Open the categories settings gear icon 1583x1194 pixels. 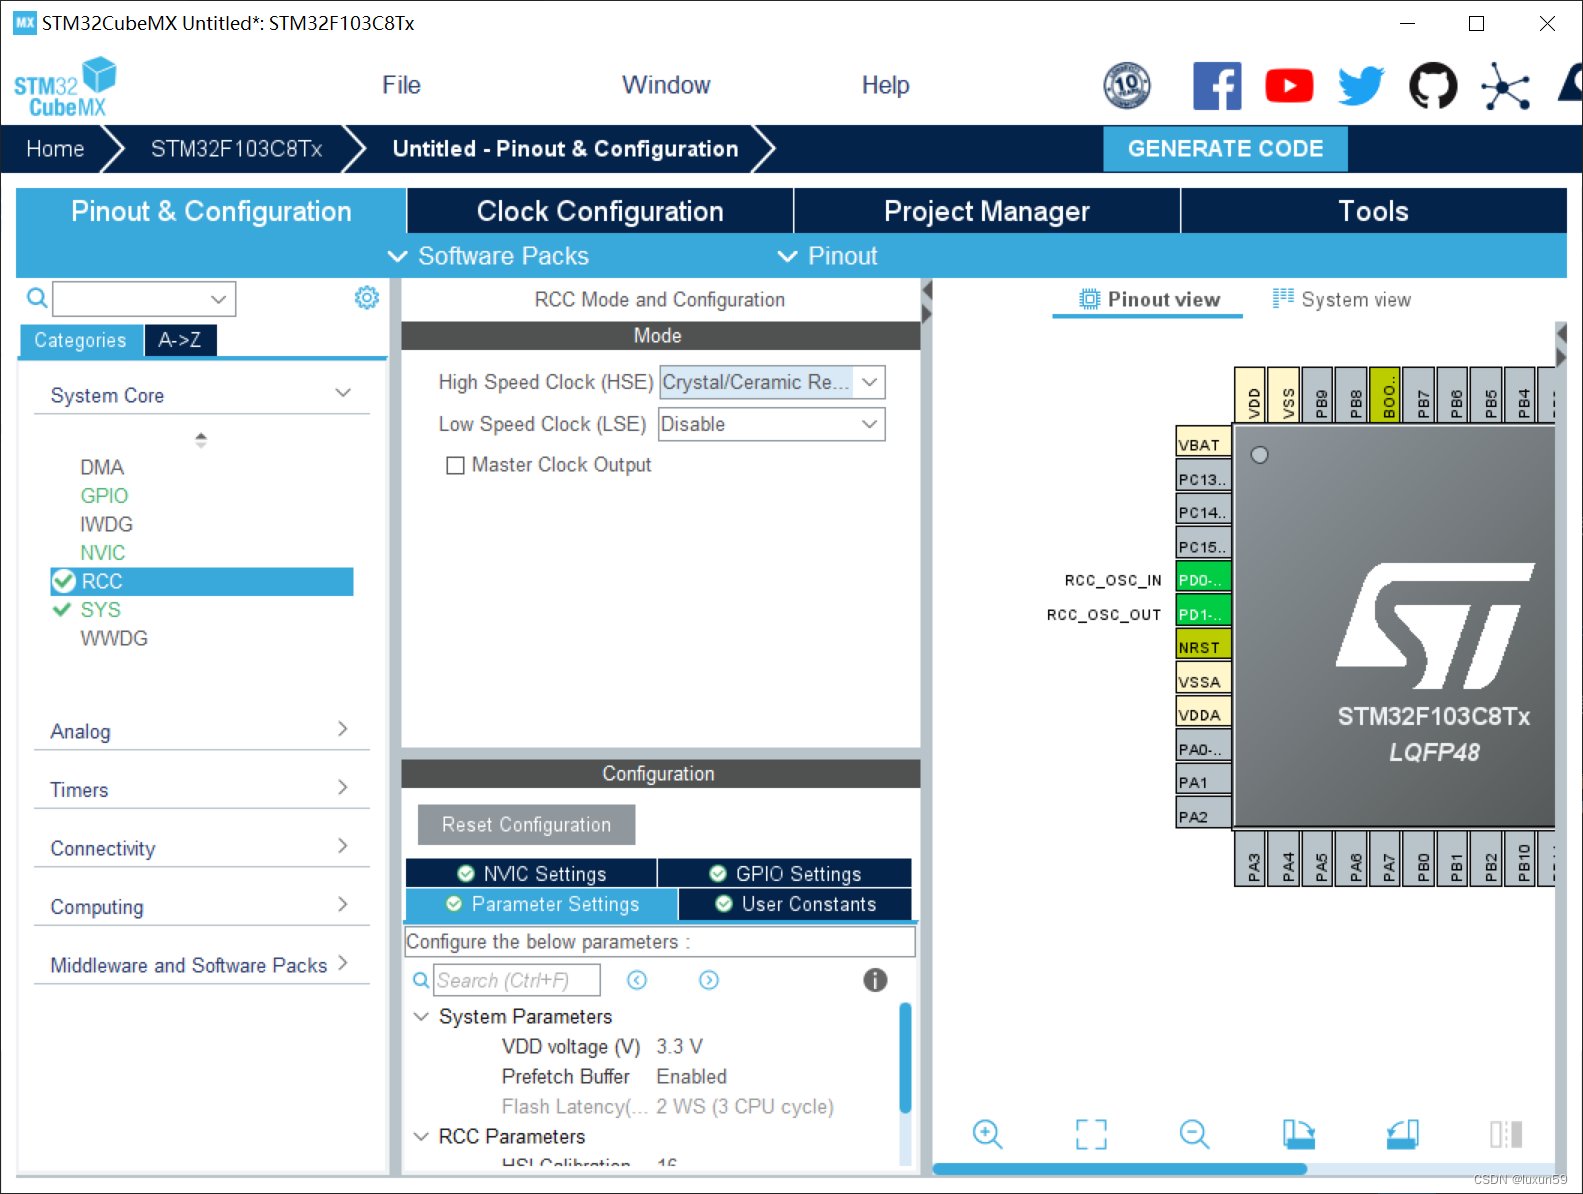tap(367, 298)
